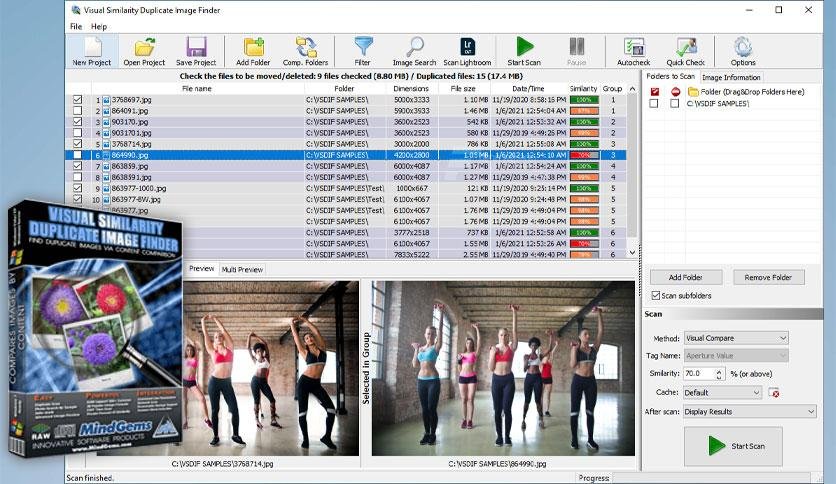Switch to the Image Information tab
The width and height of the screenshot is (836, 484).
click(x=731, y=77)
